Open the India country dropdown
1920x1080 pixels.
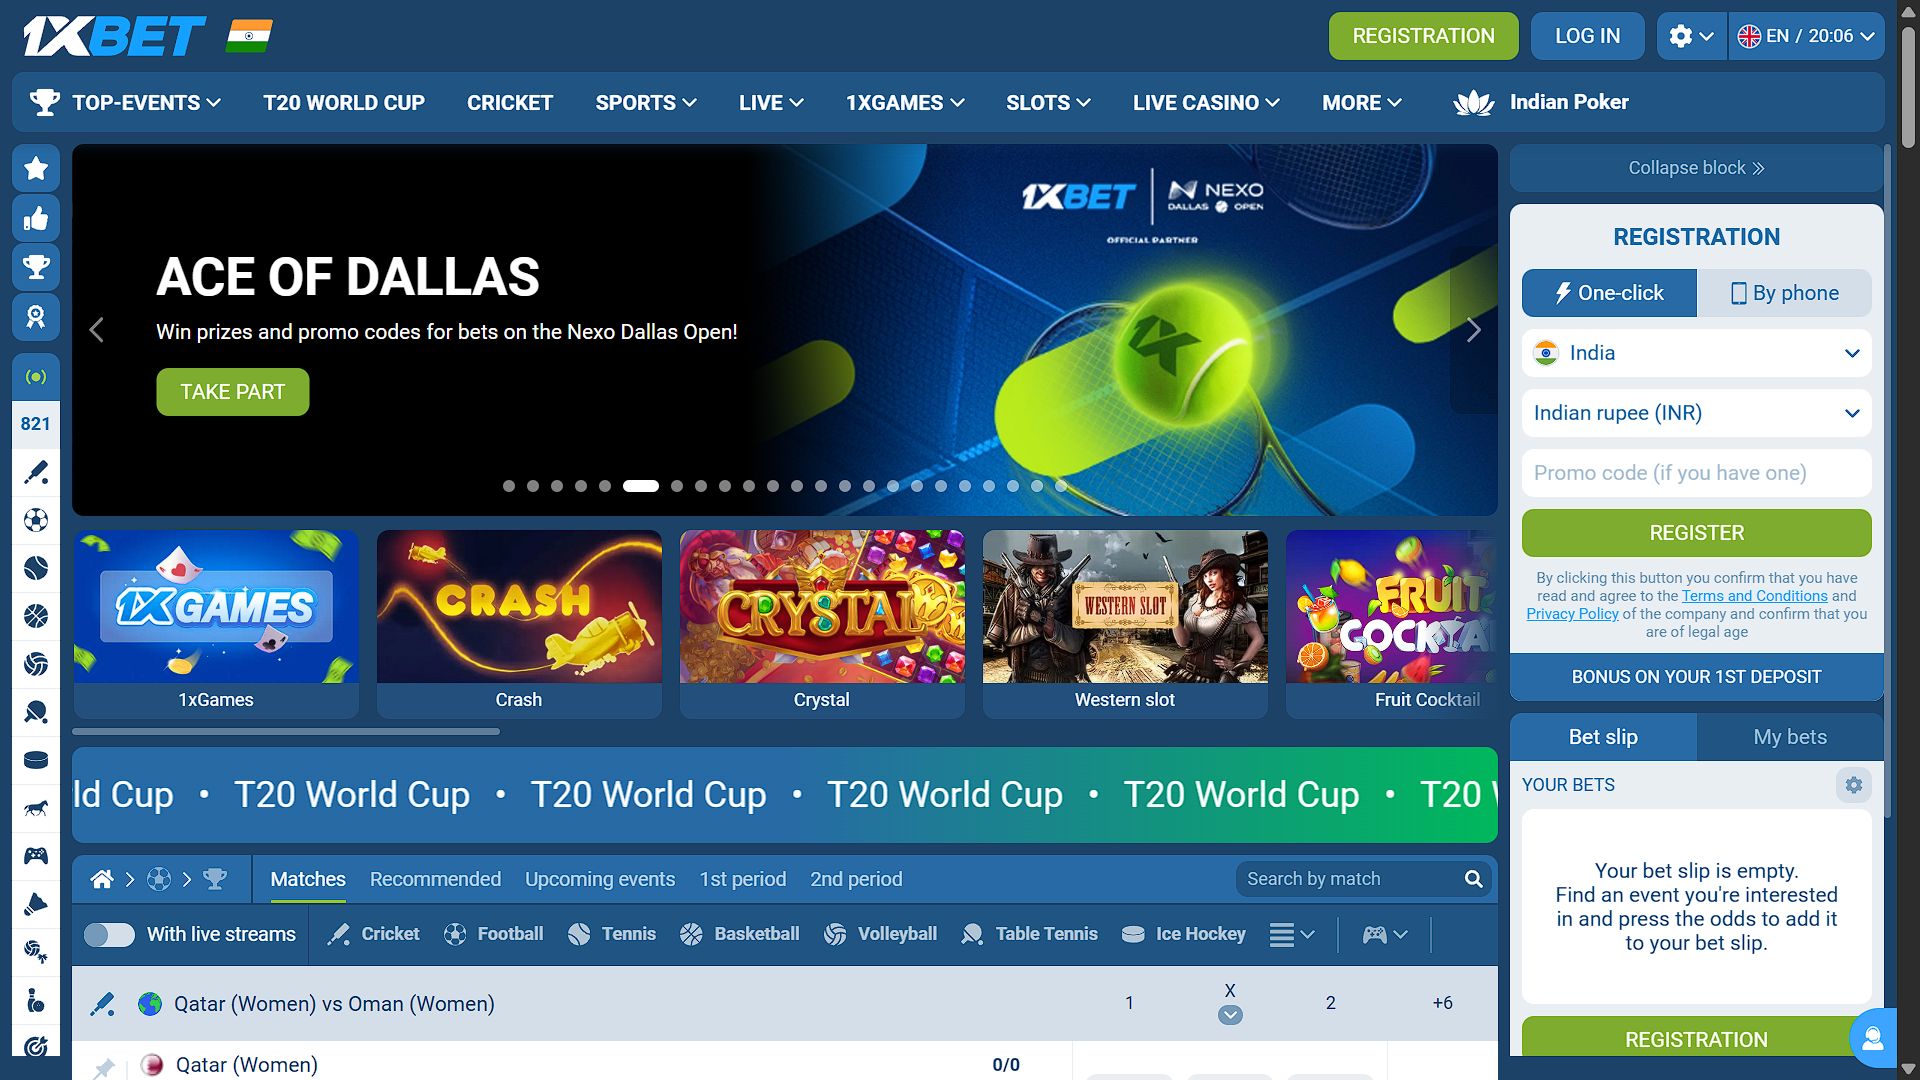tap(1696, 353)
